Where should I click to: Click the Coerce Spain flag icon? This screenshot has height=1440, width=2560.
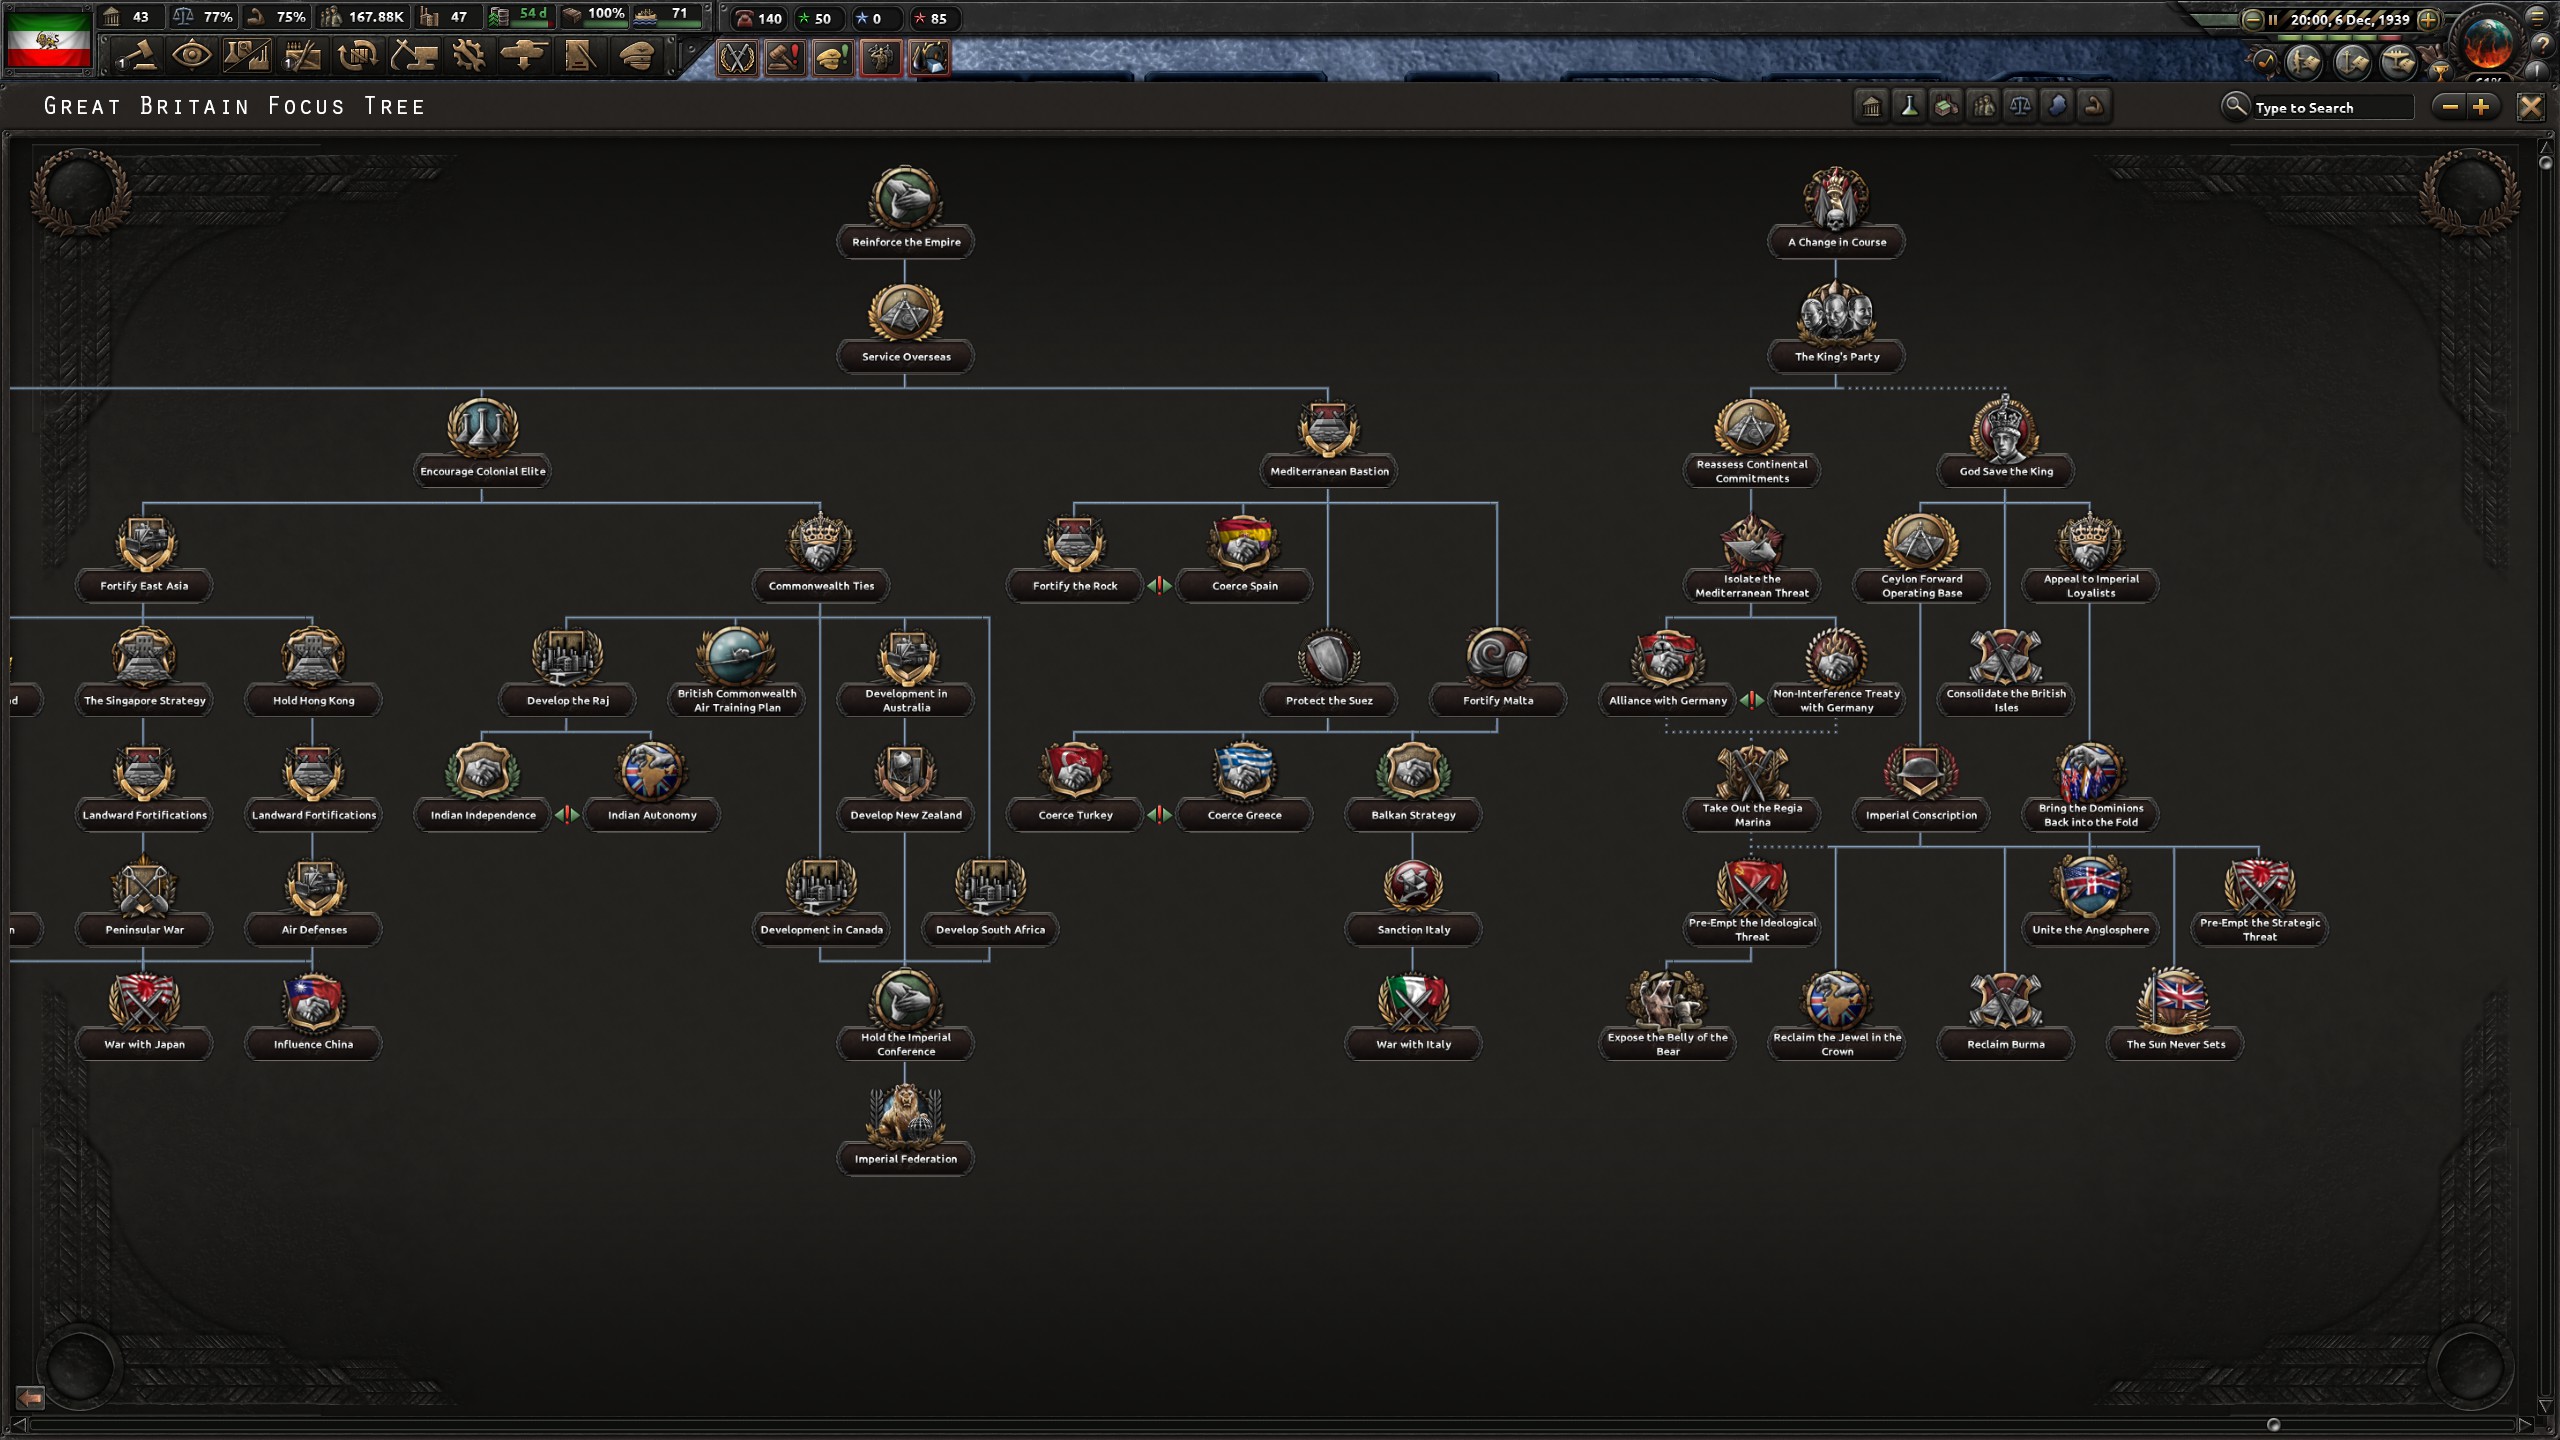point(1243,543)
